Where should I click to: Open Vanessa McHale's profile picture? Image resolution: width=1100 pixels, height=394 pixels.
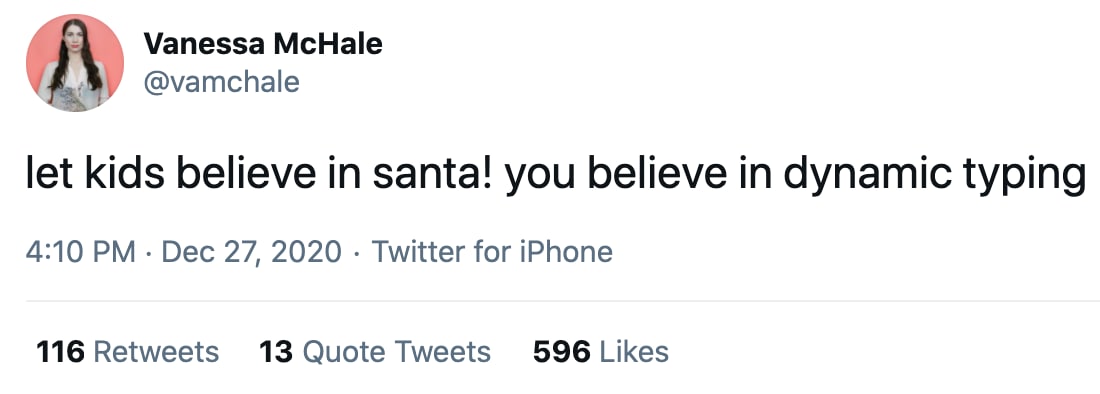pos(75,63)
